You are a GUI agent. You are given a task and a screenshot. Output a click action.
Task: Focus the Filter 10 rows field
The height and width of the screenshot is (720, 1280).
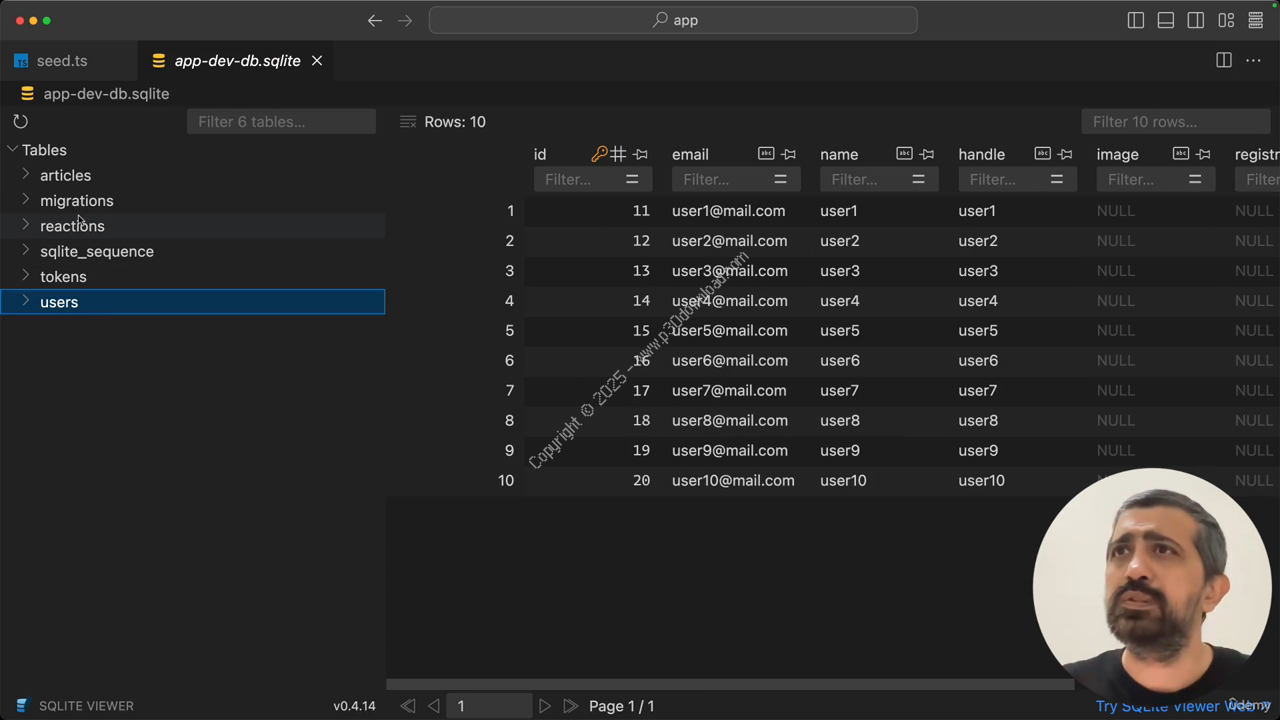point(1175,121)
